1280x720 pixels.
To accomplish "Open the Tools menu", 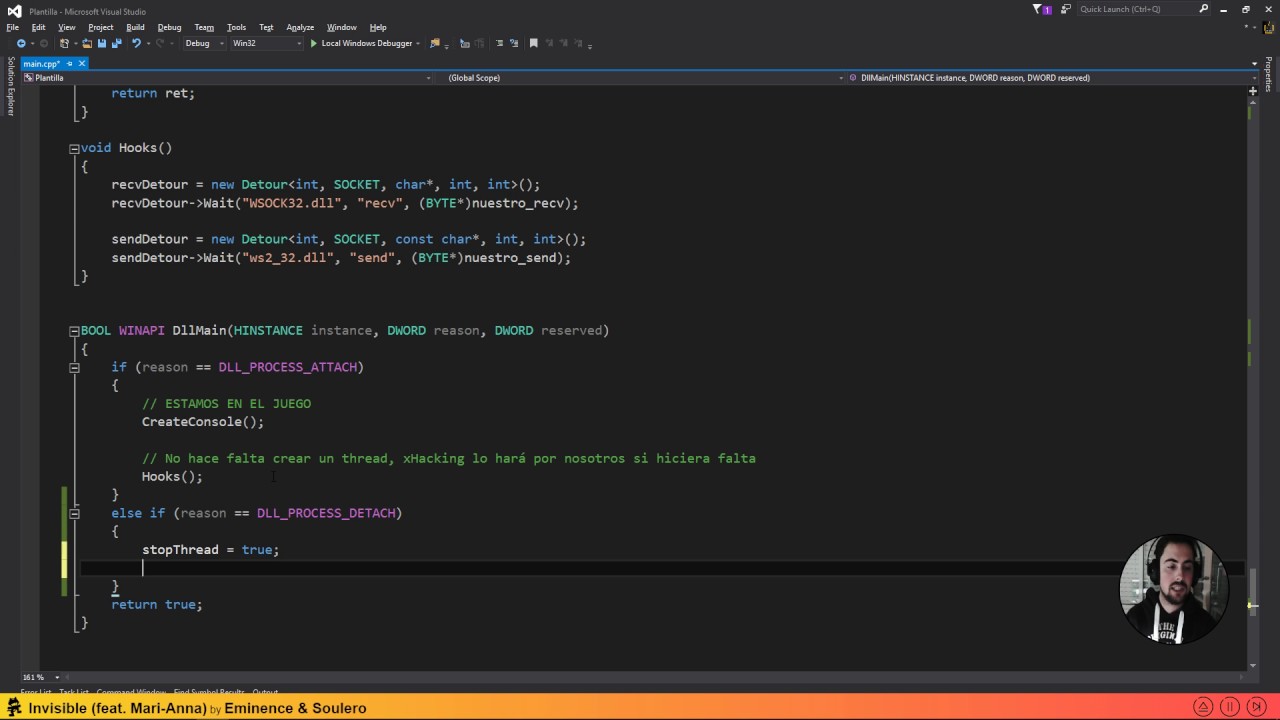I will point(236,27).
